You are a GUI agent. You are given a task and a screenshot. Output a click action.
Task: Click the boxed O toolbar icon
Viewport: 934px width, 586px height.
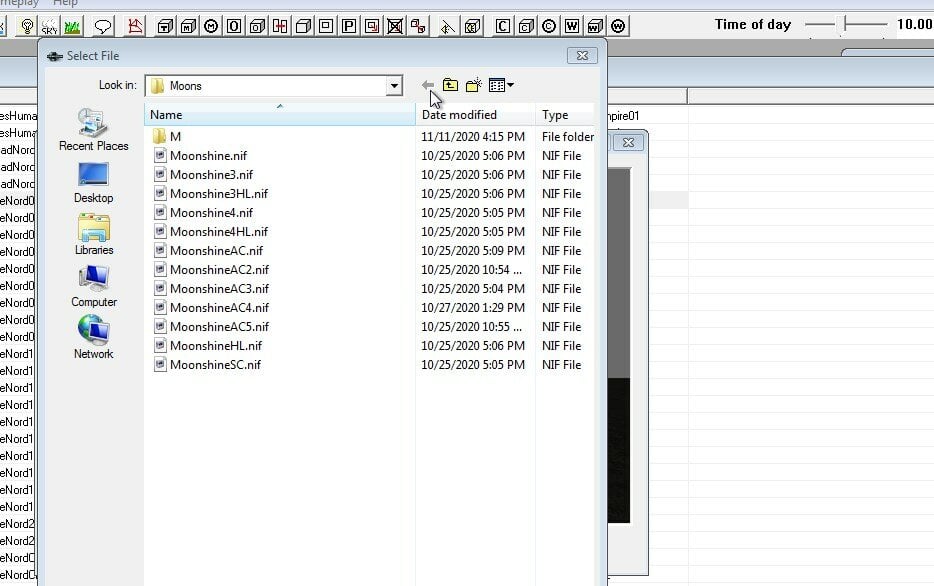pos(234,26)
